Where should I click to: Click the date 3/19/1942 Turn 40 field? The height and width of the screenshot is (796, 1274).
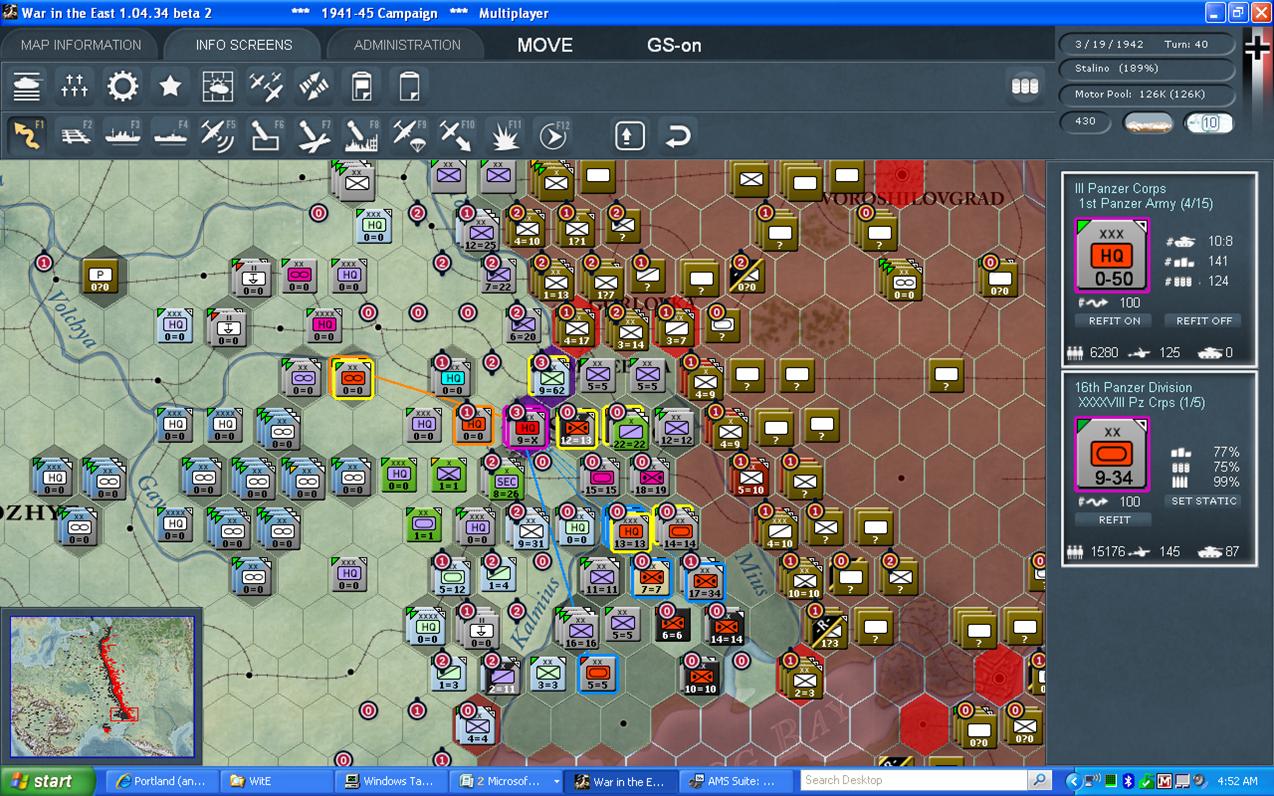[x=1147, y=45]
